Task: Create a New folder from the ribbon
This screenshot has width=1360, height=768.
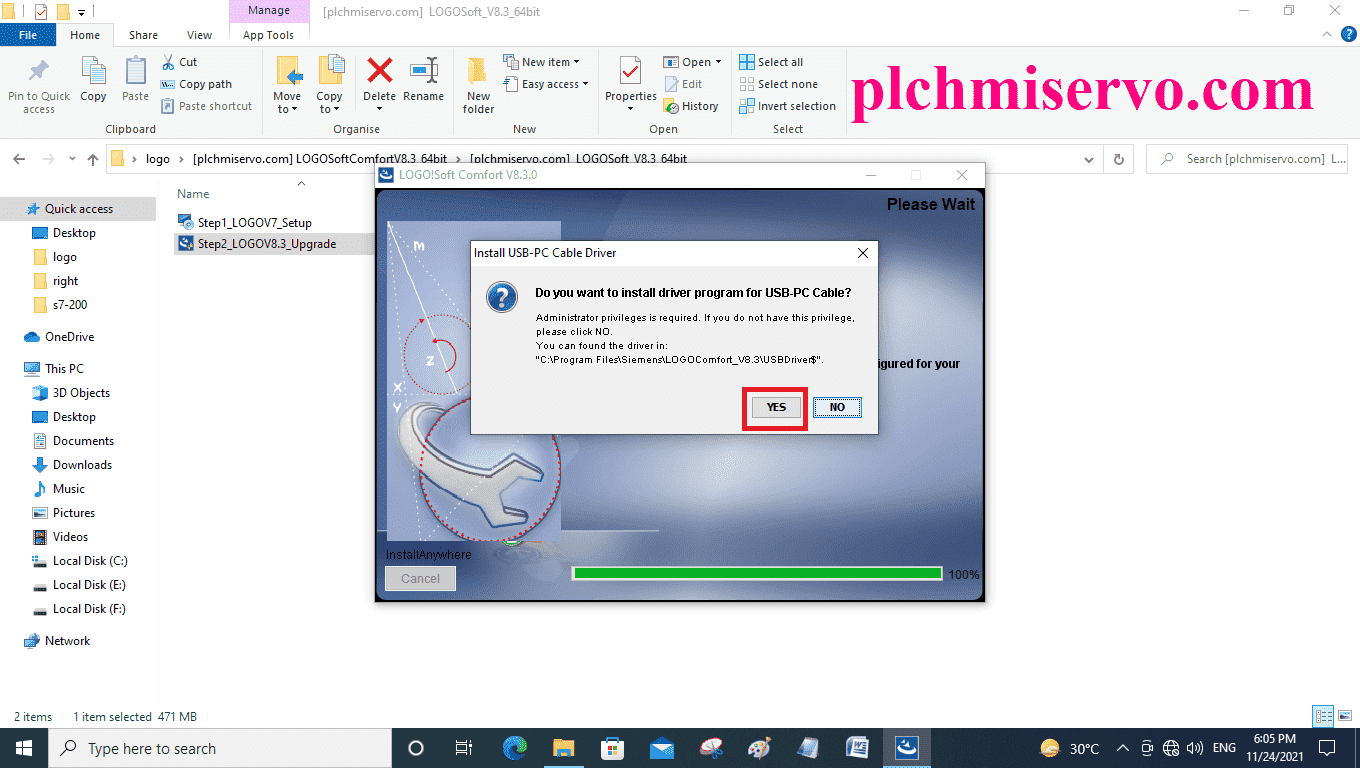Action: coord(479,85)
